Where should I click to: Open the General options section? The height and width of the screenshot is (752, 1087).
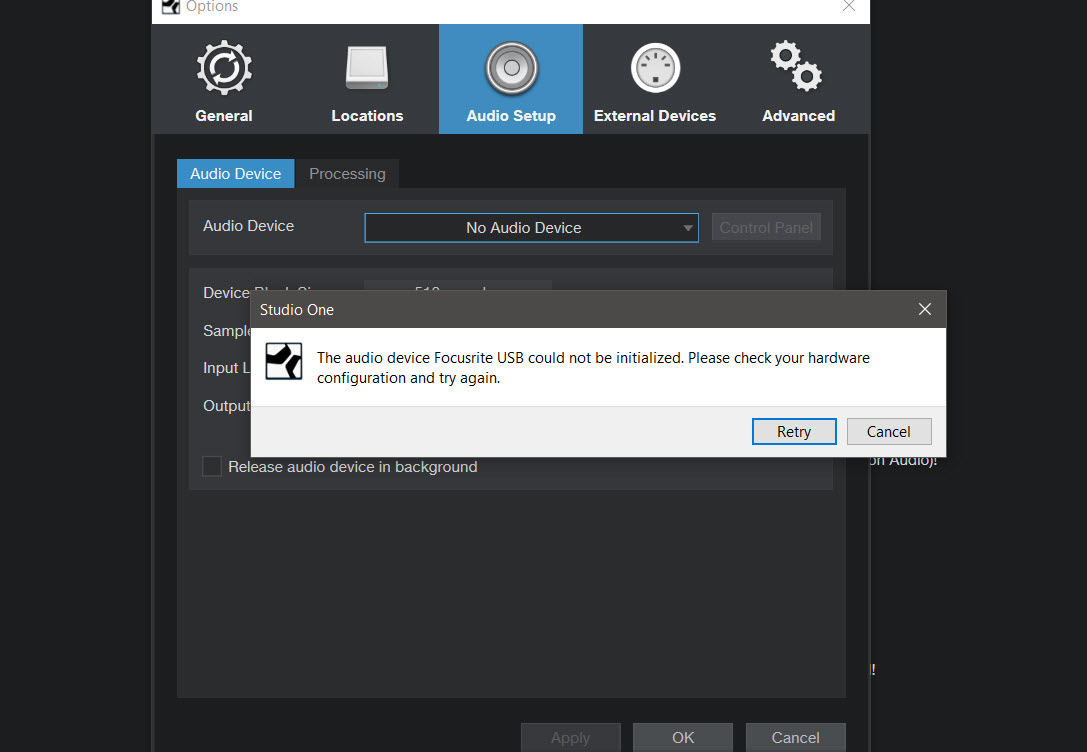pos(224,80)
